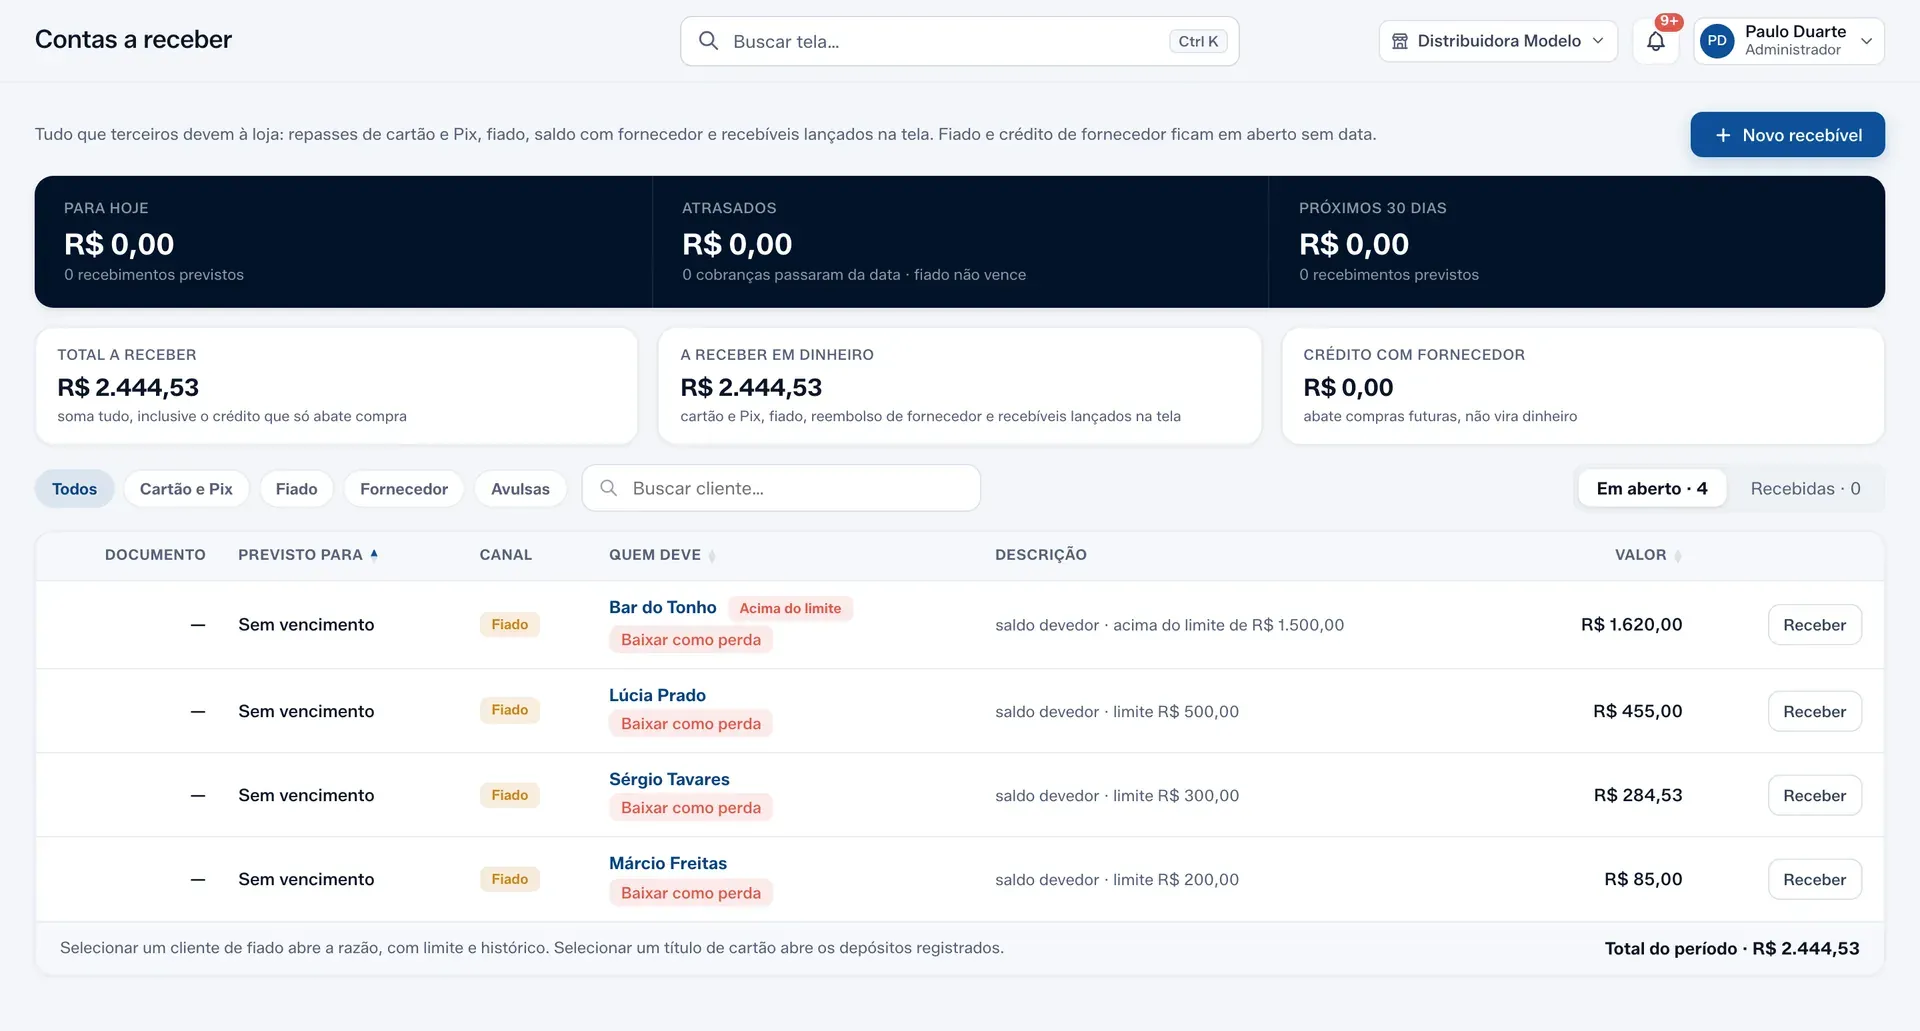Show Recebidas · 0 list
The height and width of the screenshot is (1031, 1920).
(1805, 488)
